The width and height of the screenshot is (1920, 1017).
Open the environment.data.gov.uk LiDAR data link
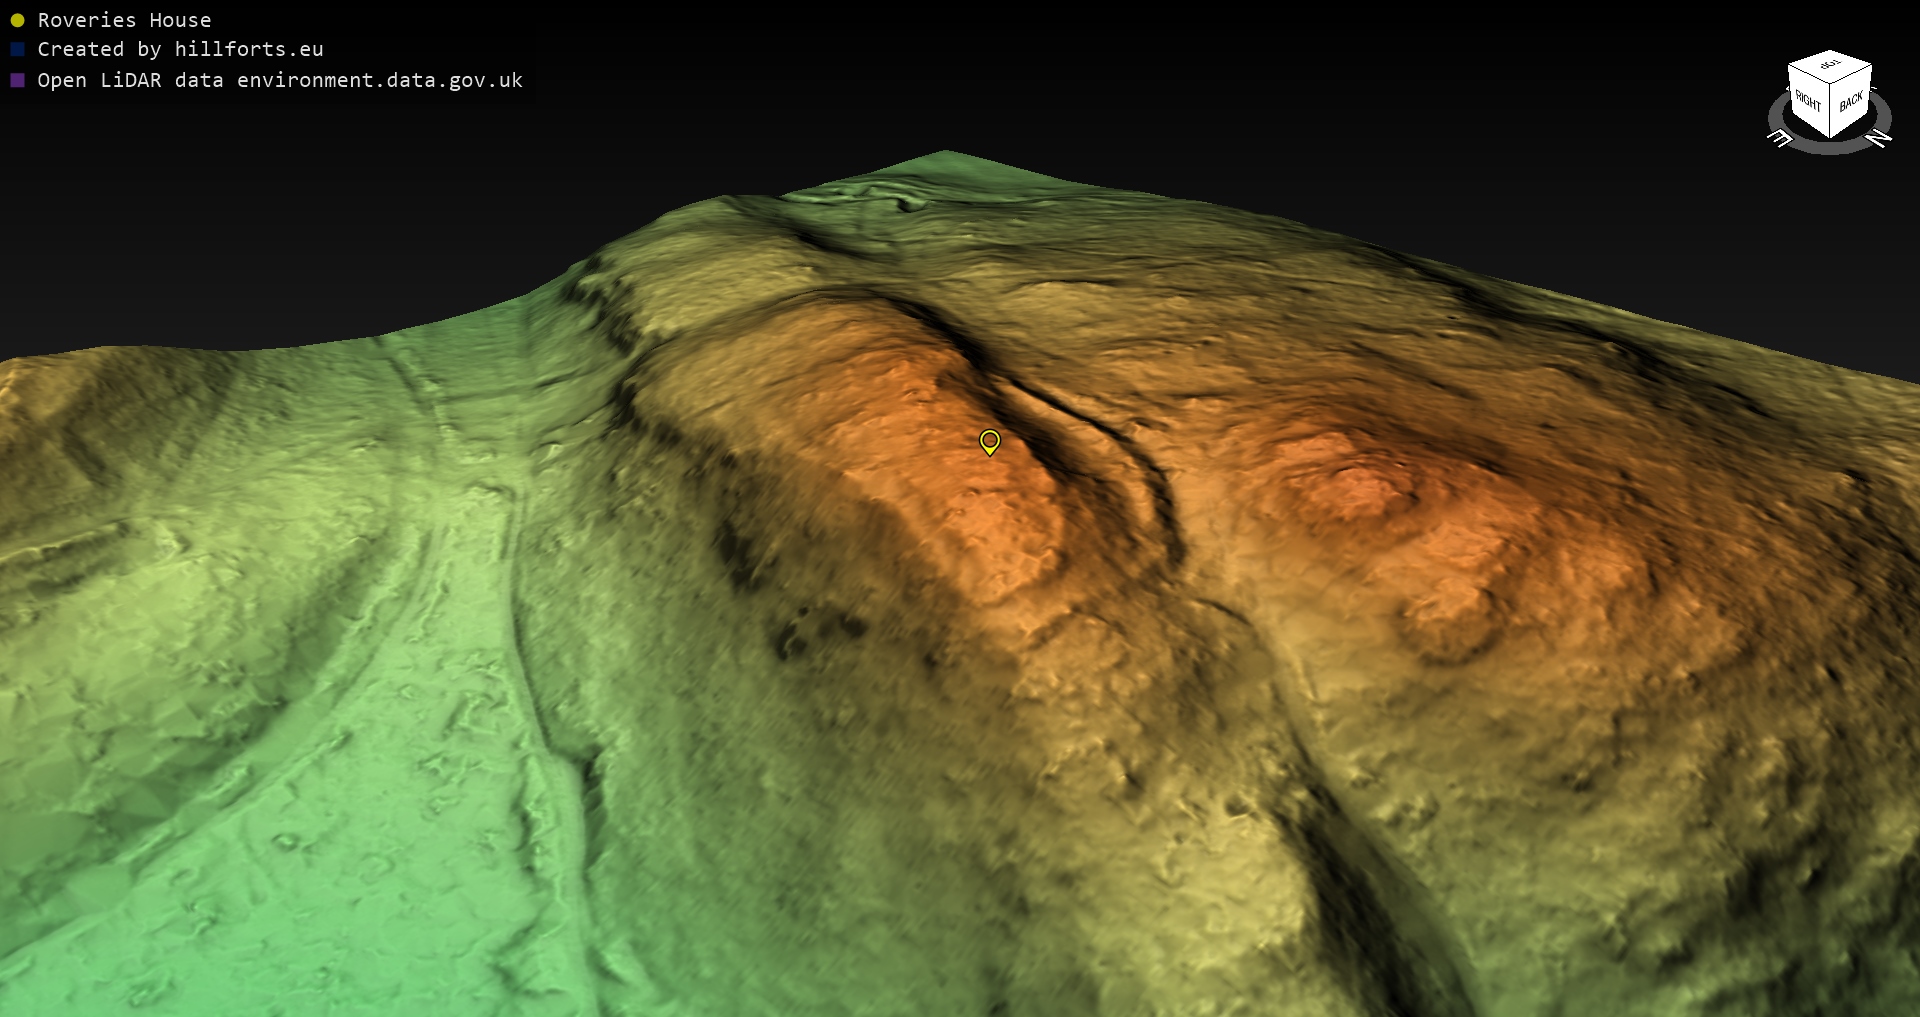(x=379, y=80)
